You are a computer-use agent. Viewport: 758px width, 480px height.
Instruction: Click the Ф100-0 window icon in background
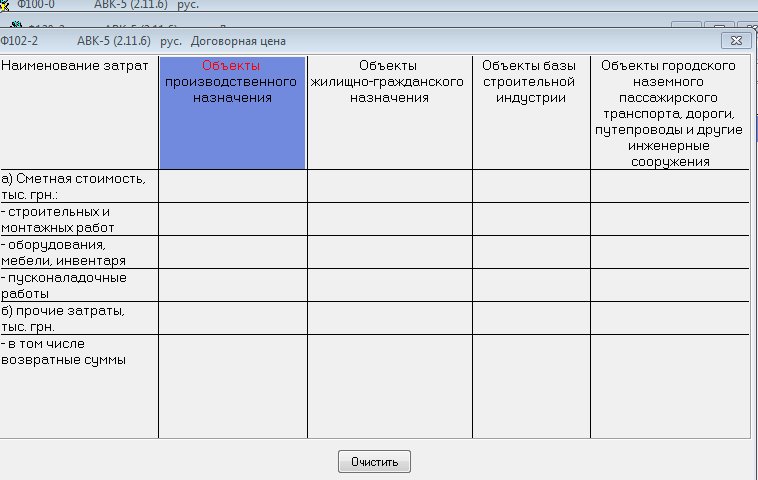tap(8, 5)
